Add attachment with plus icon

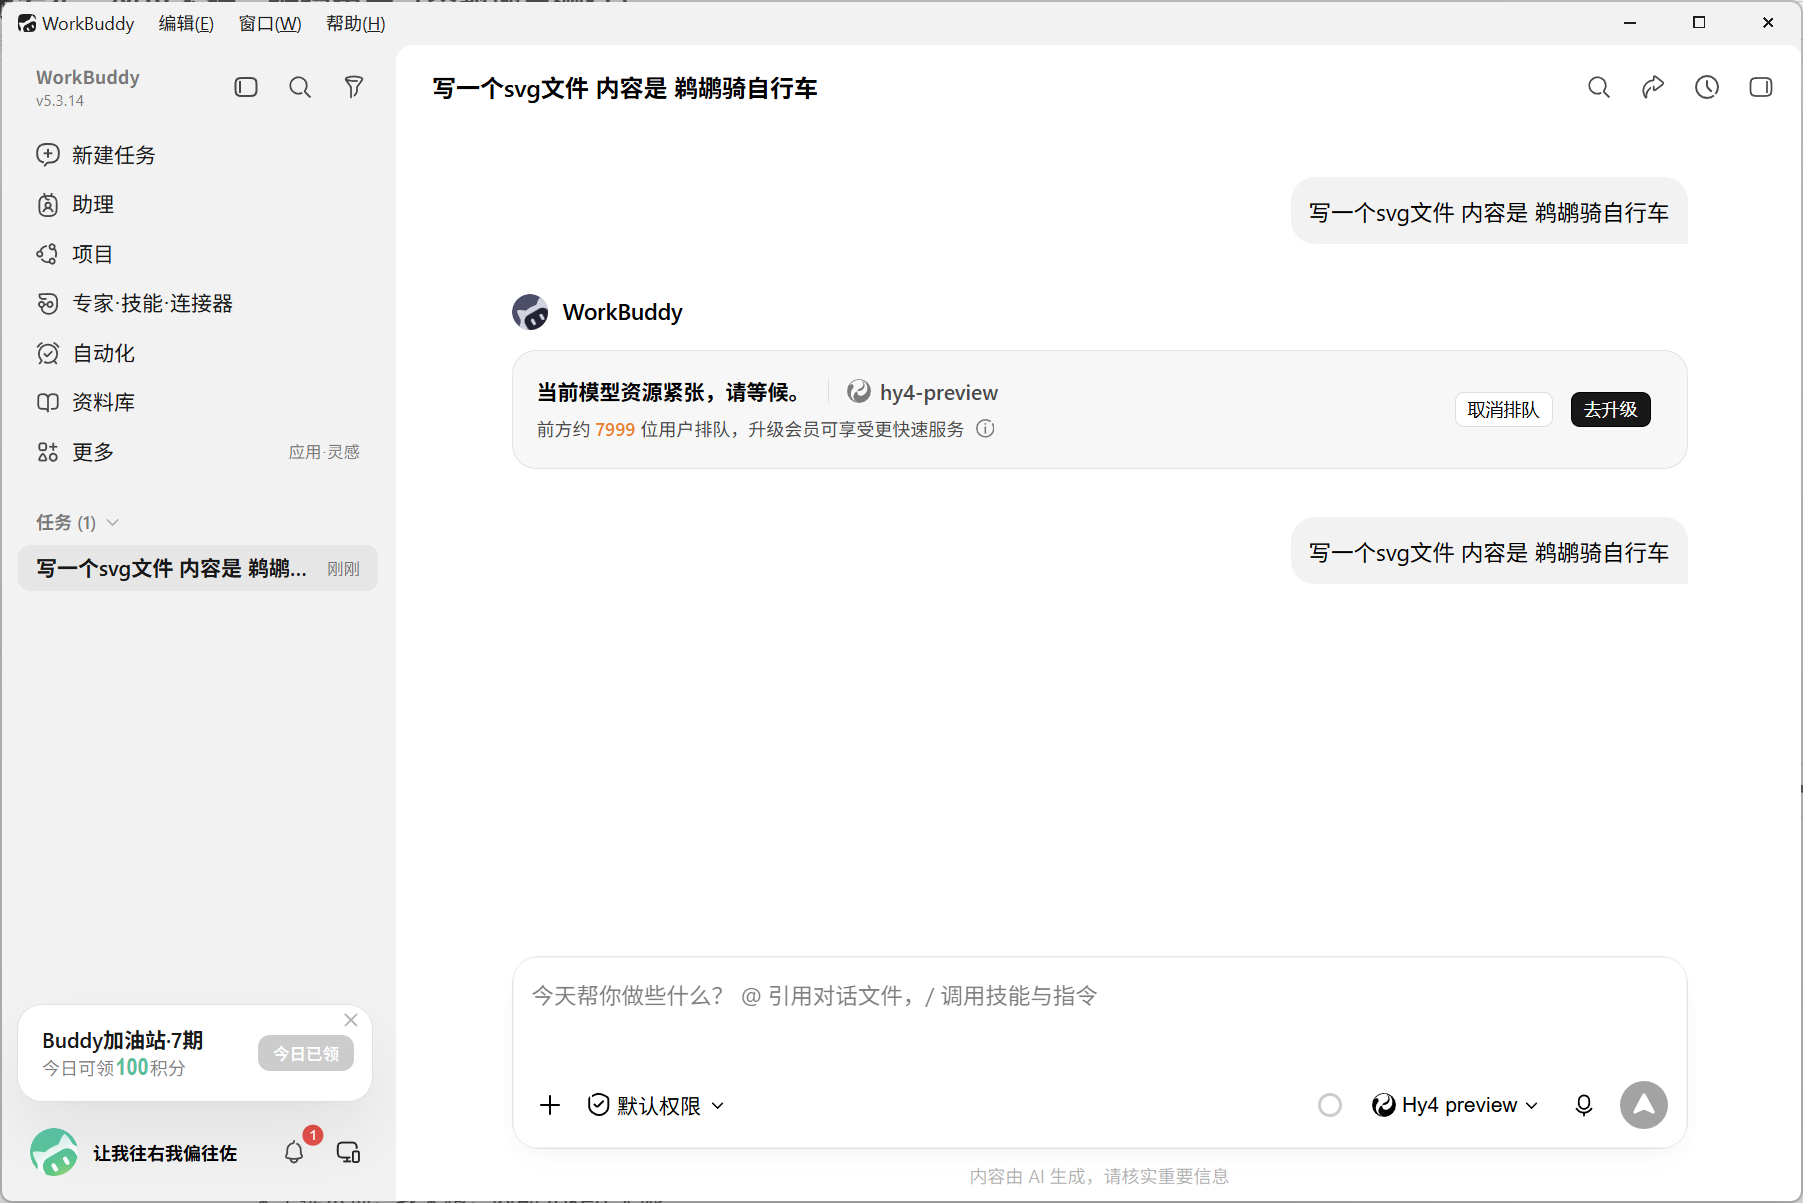550,1105
